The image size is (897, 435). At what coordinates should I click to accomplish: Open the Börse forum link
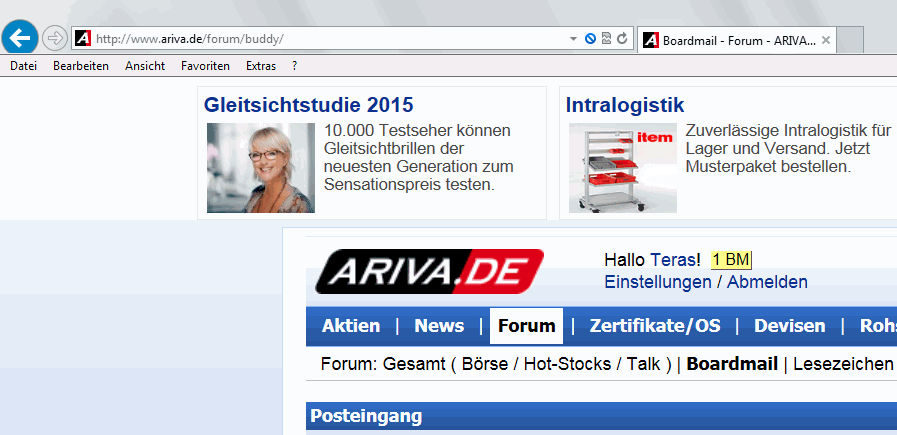coord(484,364)
